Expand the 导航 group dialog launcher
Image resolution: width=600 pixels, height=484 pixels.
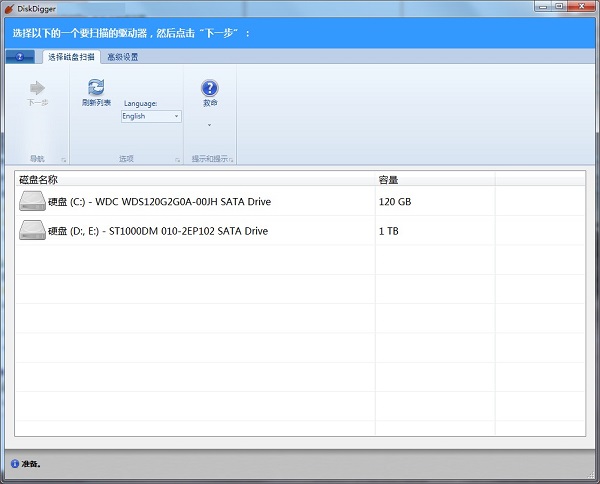point(64,160)
